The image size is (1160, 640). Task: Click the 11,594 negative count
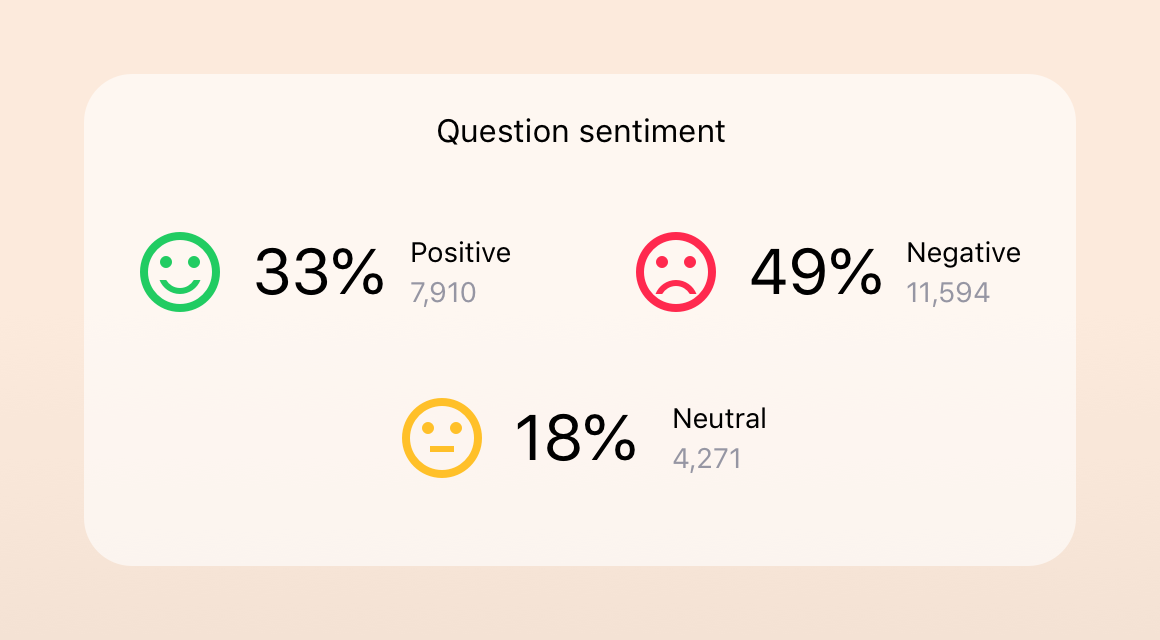click(948, 293)
